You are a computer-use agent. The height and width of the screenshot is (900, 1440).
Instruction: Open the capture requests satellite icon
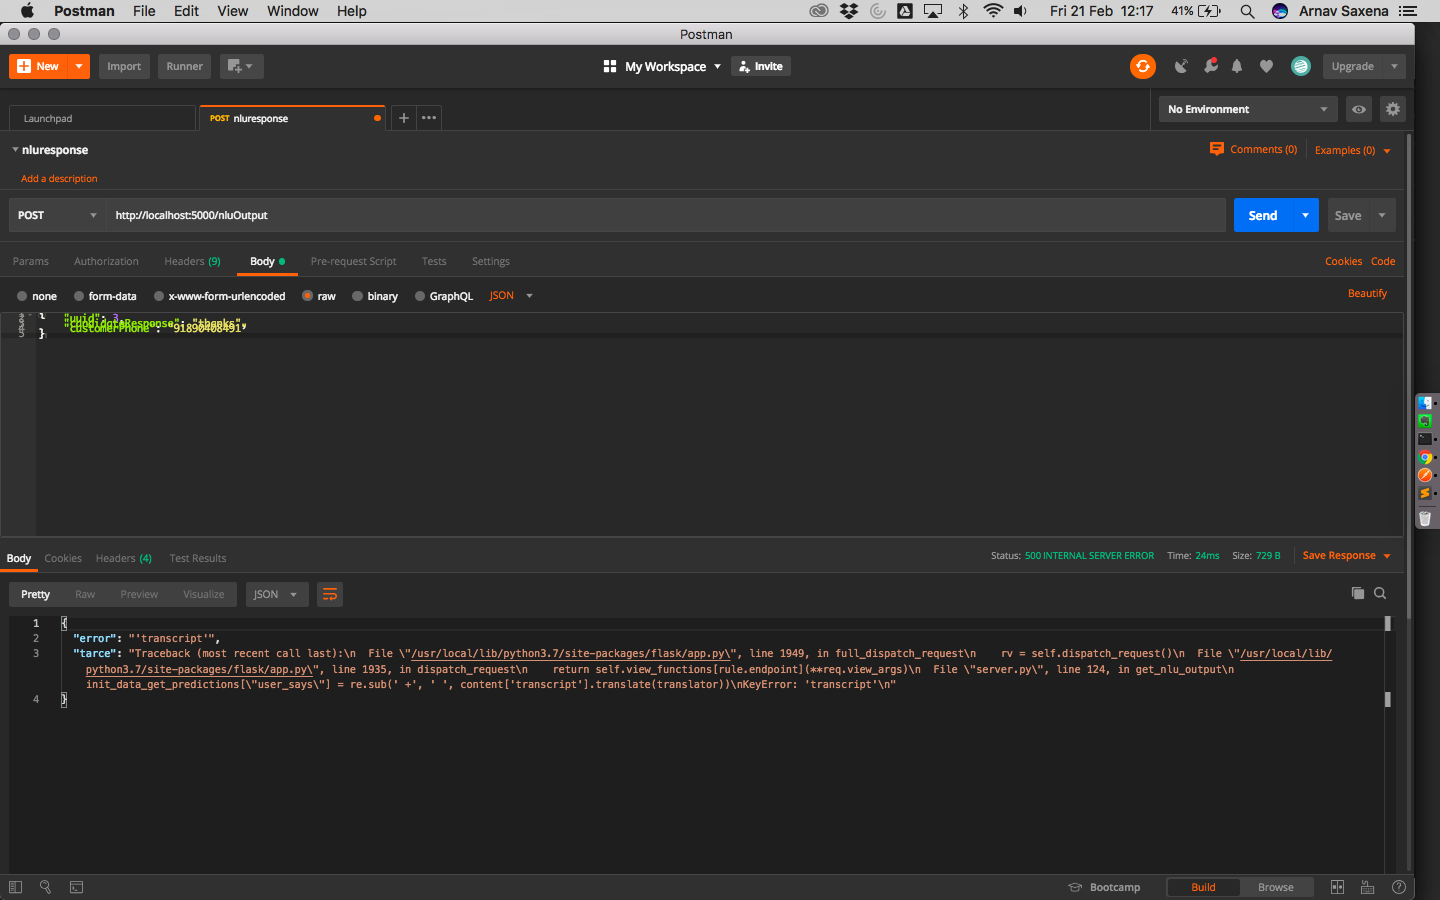1181,66
